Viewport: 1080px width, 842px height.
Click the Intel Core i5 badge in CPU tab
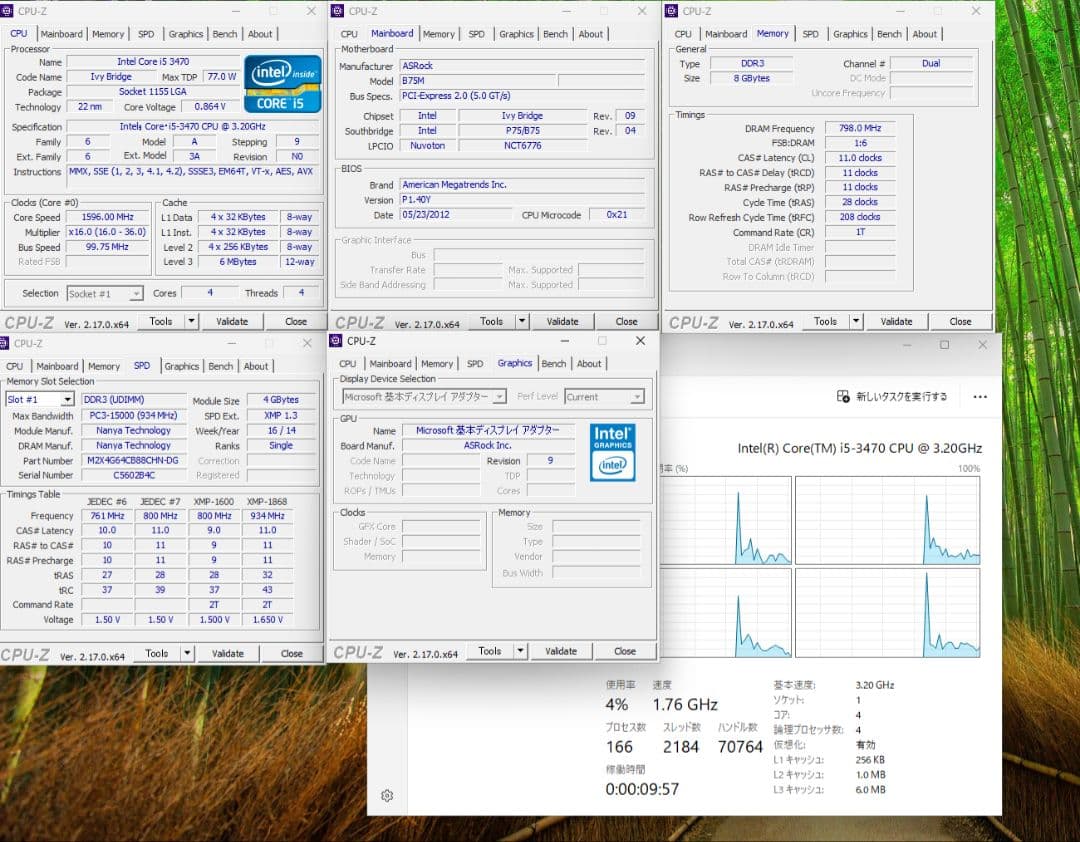[x=283, y=84]
